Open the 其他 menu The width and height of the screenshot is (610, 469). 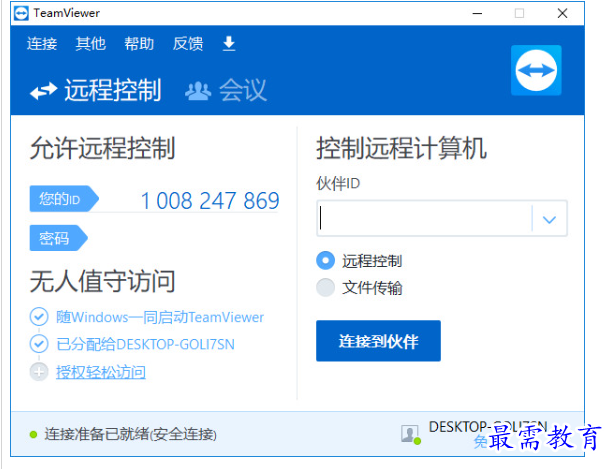(91, 44)
